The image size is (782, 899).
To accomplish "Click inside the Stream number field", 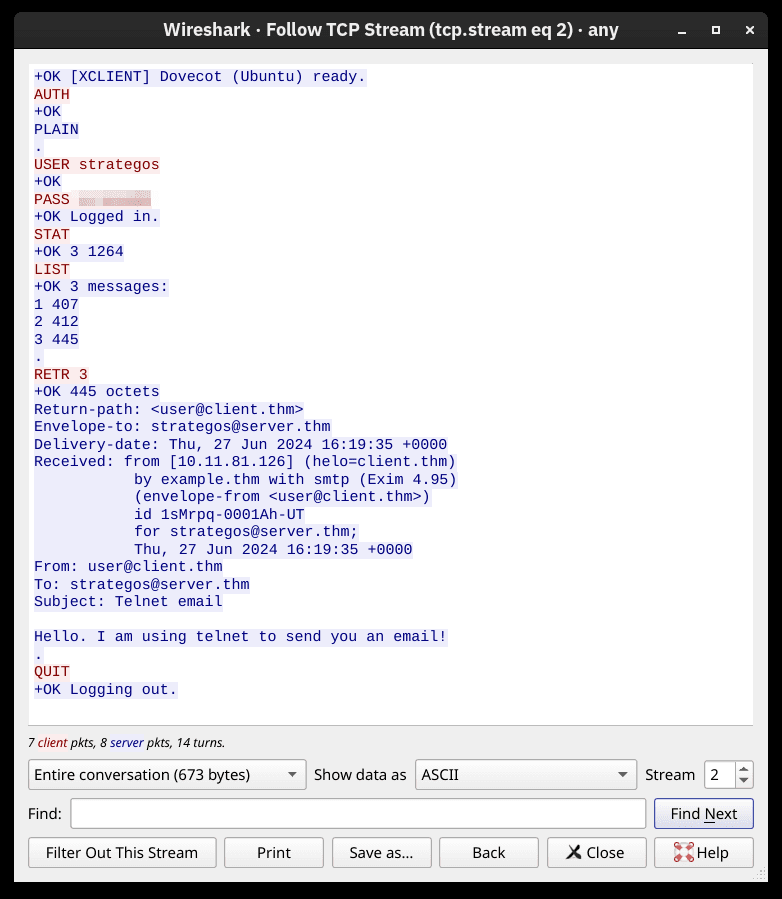I will tap(719, 775).
